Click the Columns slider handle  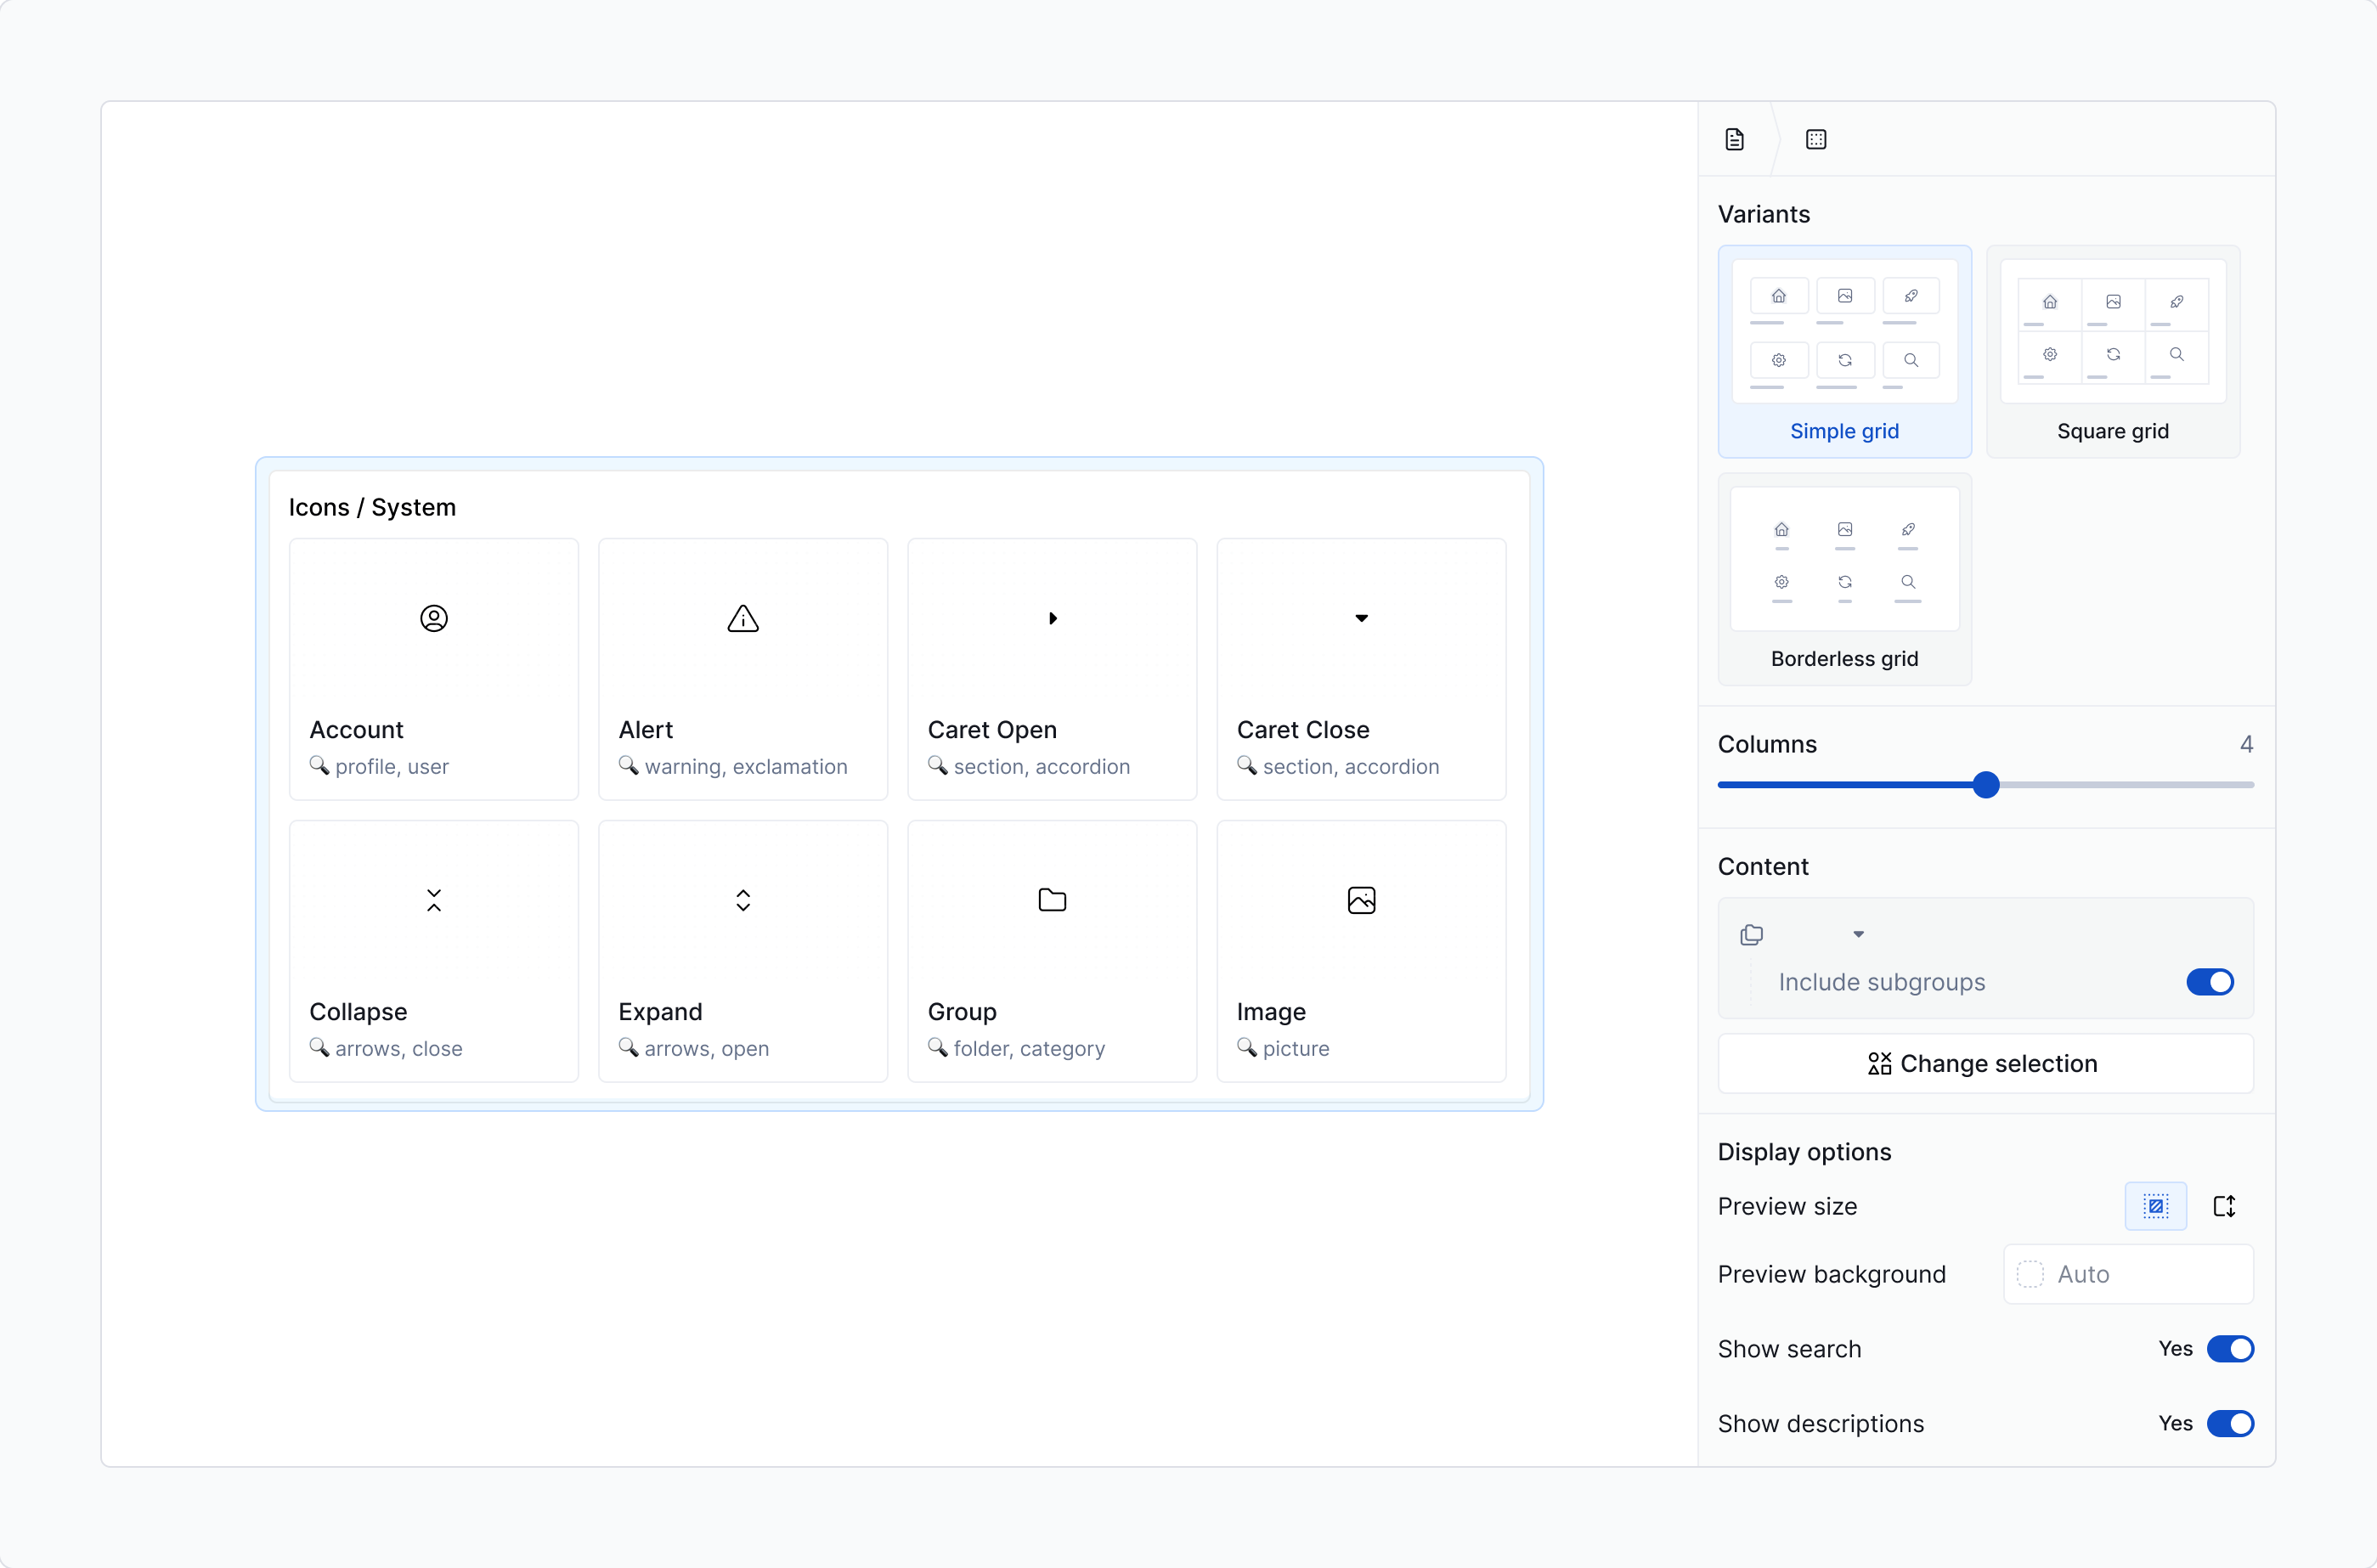click(x=1986, y=785)
